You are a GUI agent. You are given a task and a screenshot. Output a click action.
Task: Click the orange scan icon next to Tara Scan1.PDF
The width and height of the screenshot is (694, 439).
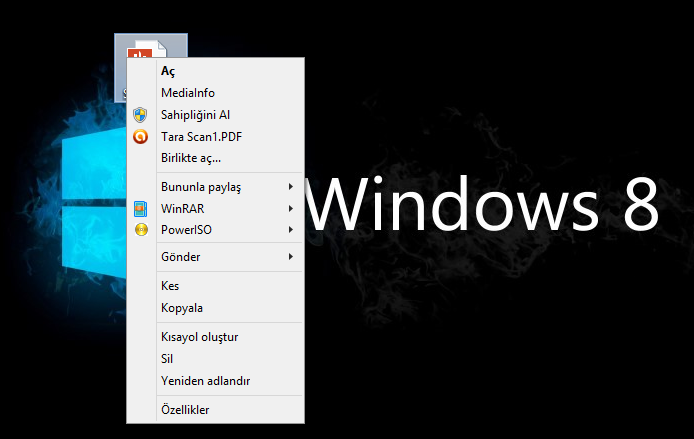[x=140, y=136]
